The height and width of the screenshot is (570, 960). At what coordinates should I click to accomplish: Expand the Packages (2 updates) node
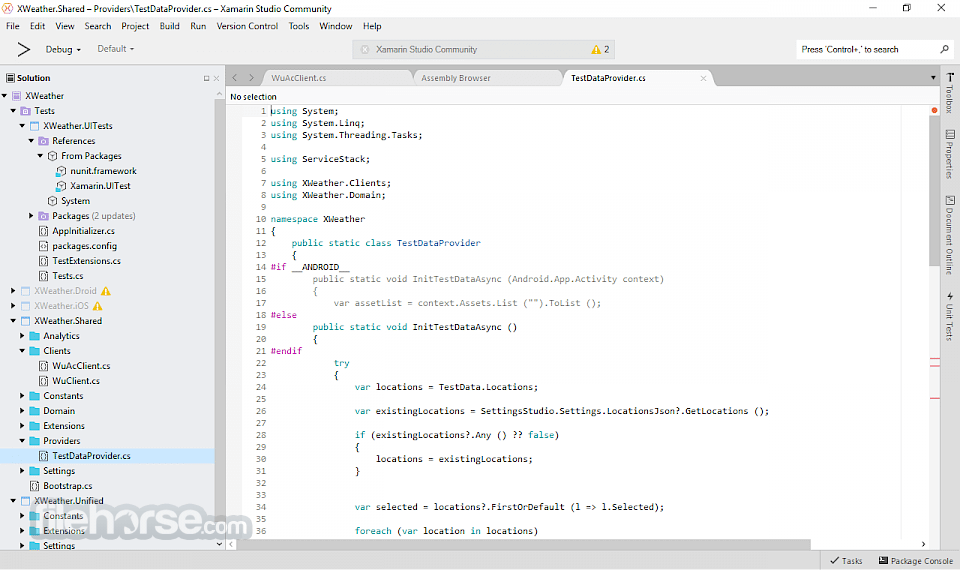31,216
